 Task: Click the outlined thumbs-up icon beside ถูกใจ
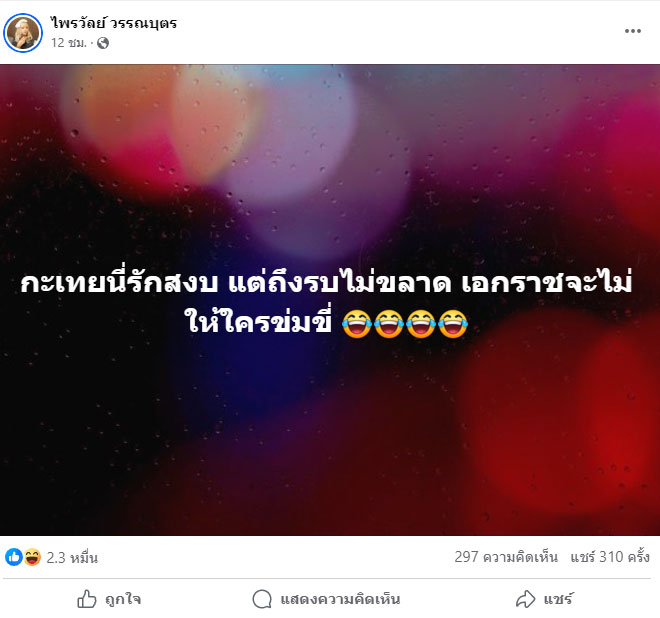click(x=87, y=599)
